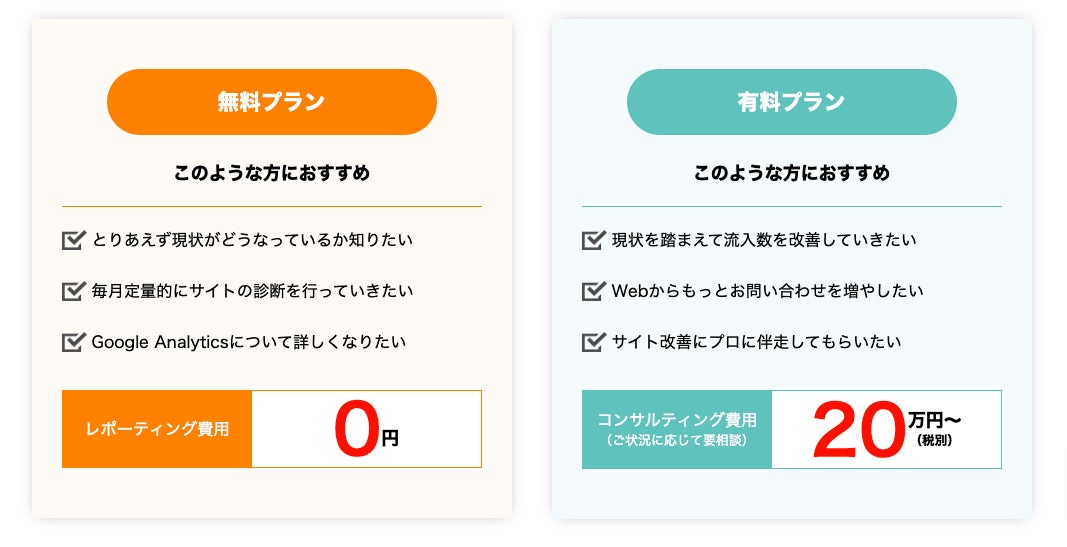This screenshot has width=1067, height=547.
Task: Click the orange レポーティング費用 label
Action: click(157, 429)
